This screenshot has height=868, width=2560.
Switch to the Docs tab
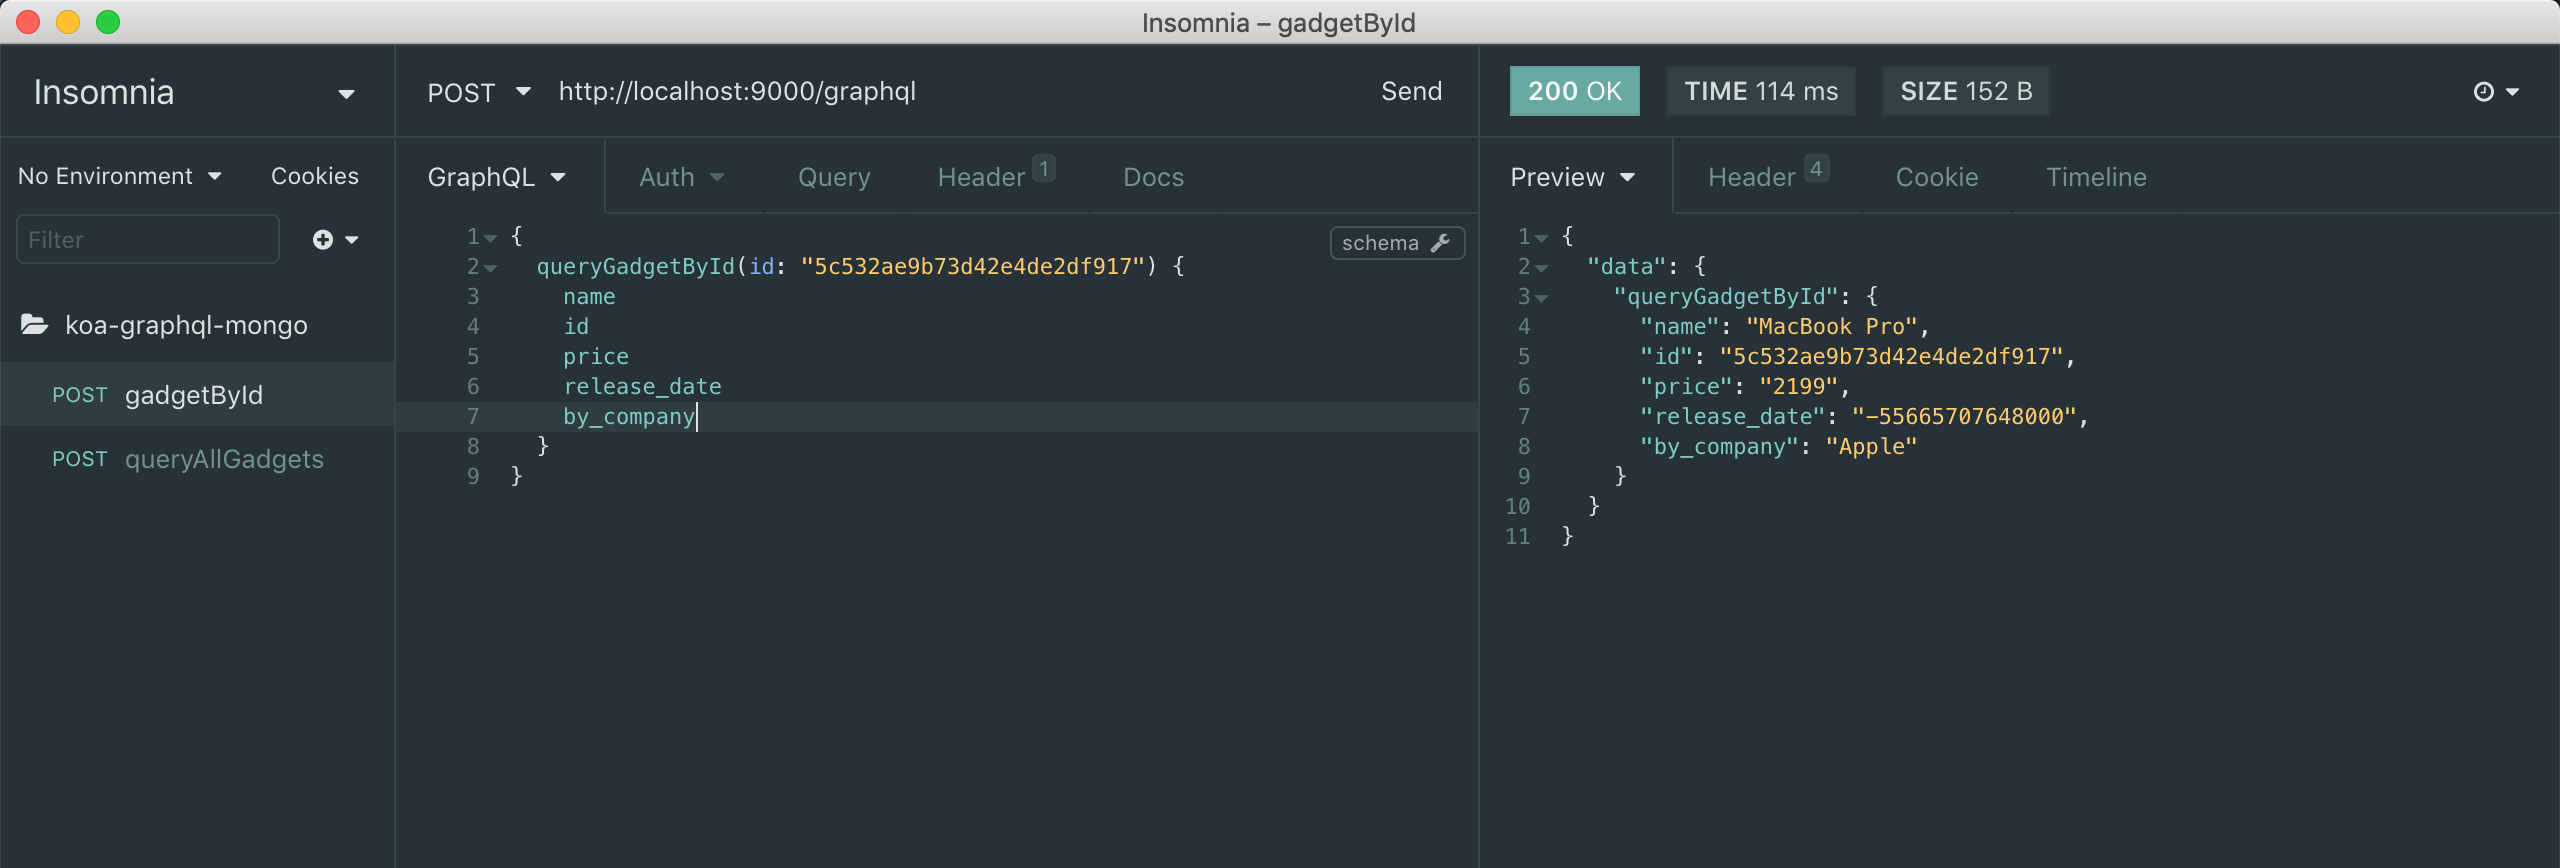point(1153,177)
